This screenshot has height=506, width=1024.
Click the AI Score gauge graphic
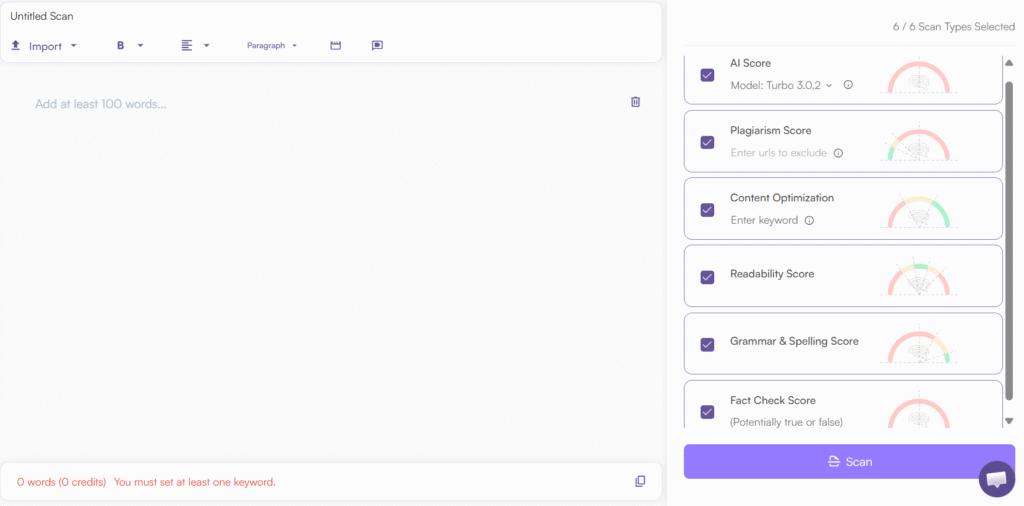(919, 77)
